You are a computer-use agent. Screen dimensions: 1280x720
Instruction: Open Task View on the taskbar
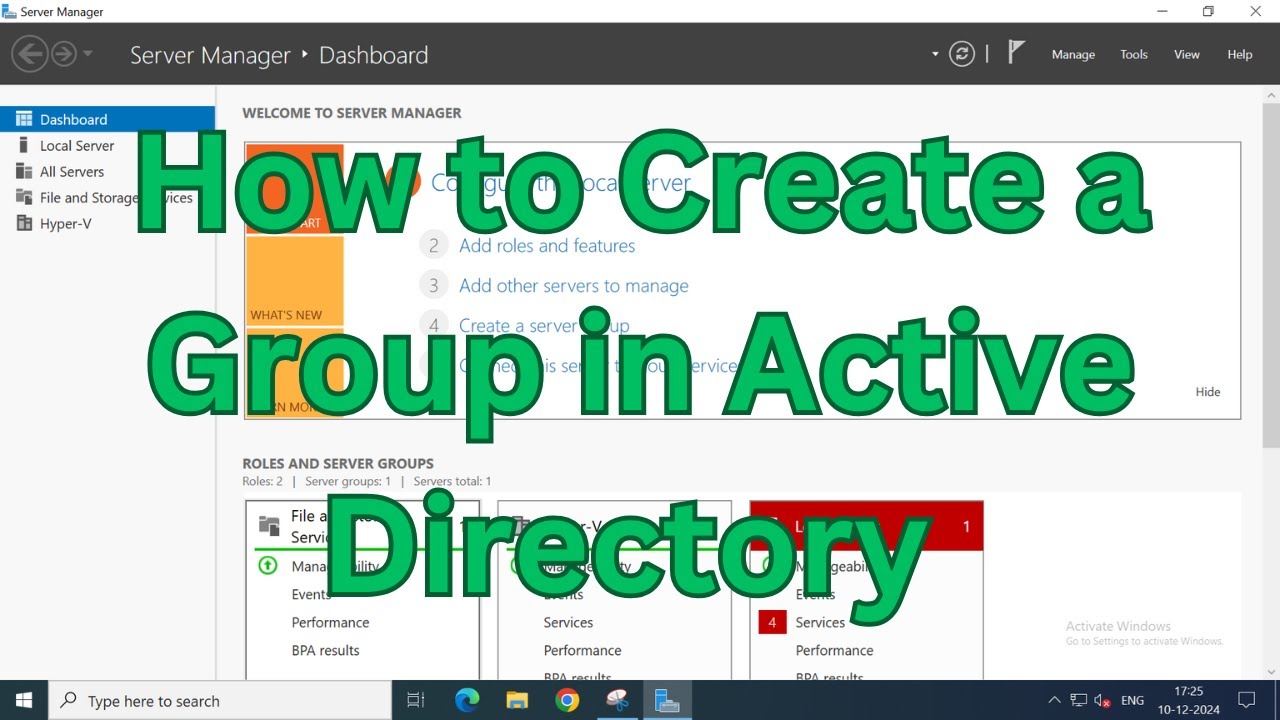click(x=416, y=701)
